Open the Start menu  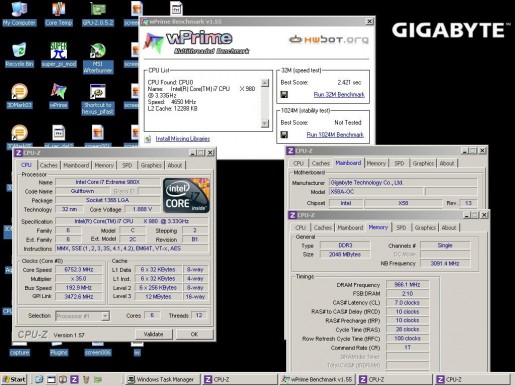(14, 379)
